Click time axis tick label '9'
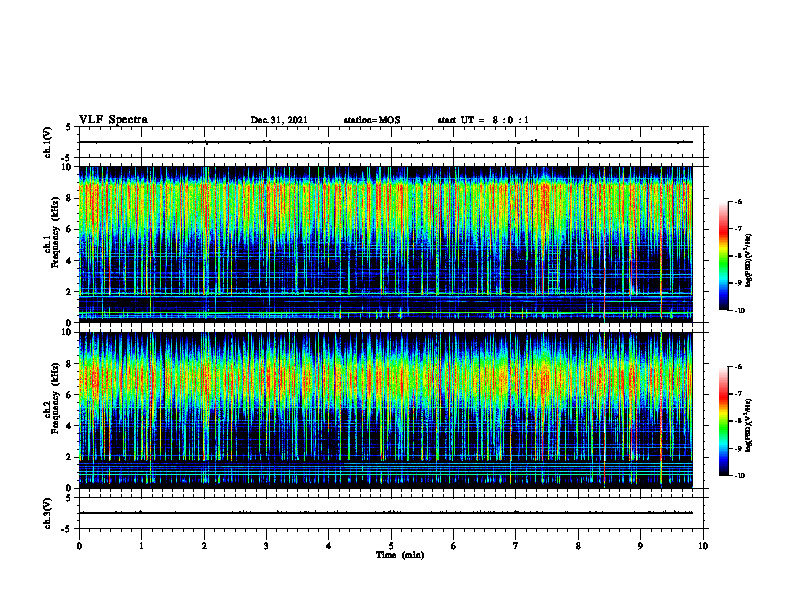 (640, 546)
